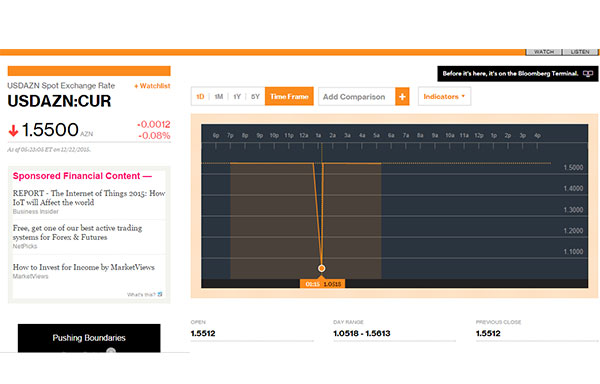This screenshot has height=384, width=600.
Task: Click the LISTEN button in the top bar
Action: (580, 52)
